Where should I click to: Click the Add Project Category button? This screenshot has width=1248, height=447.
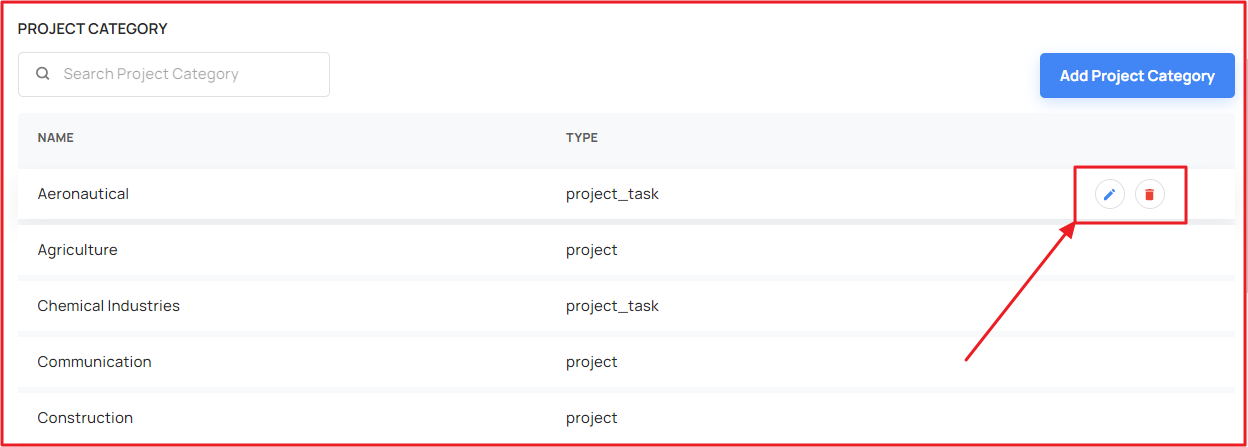[1137, 76]
